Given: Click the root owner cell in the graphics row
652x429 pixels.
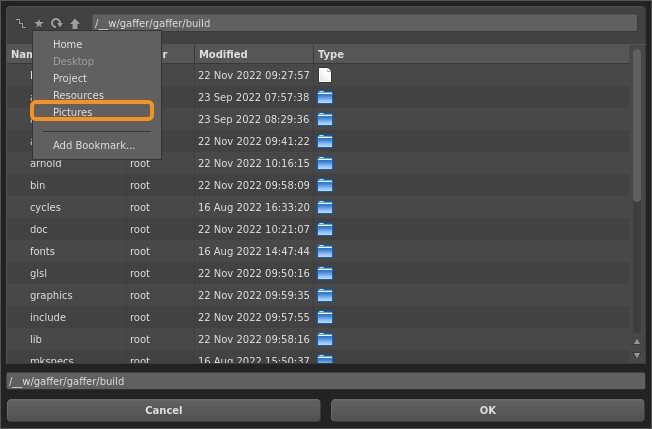Looking at the screenshot, I should (x=140, y=296).
